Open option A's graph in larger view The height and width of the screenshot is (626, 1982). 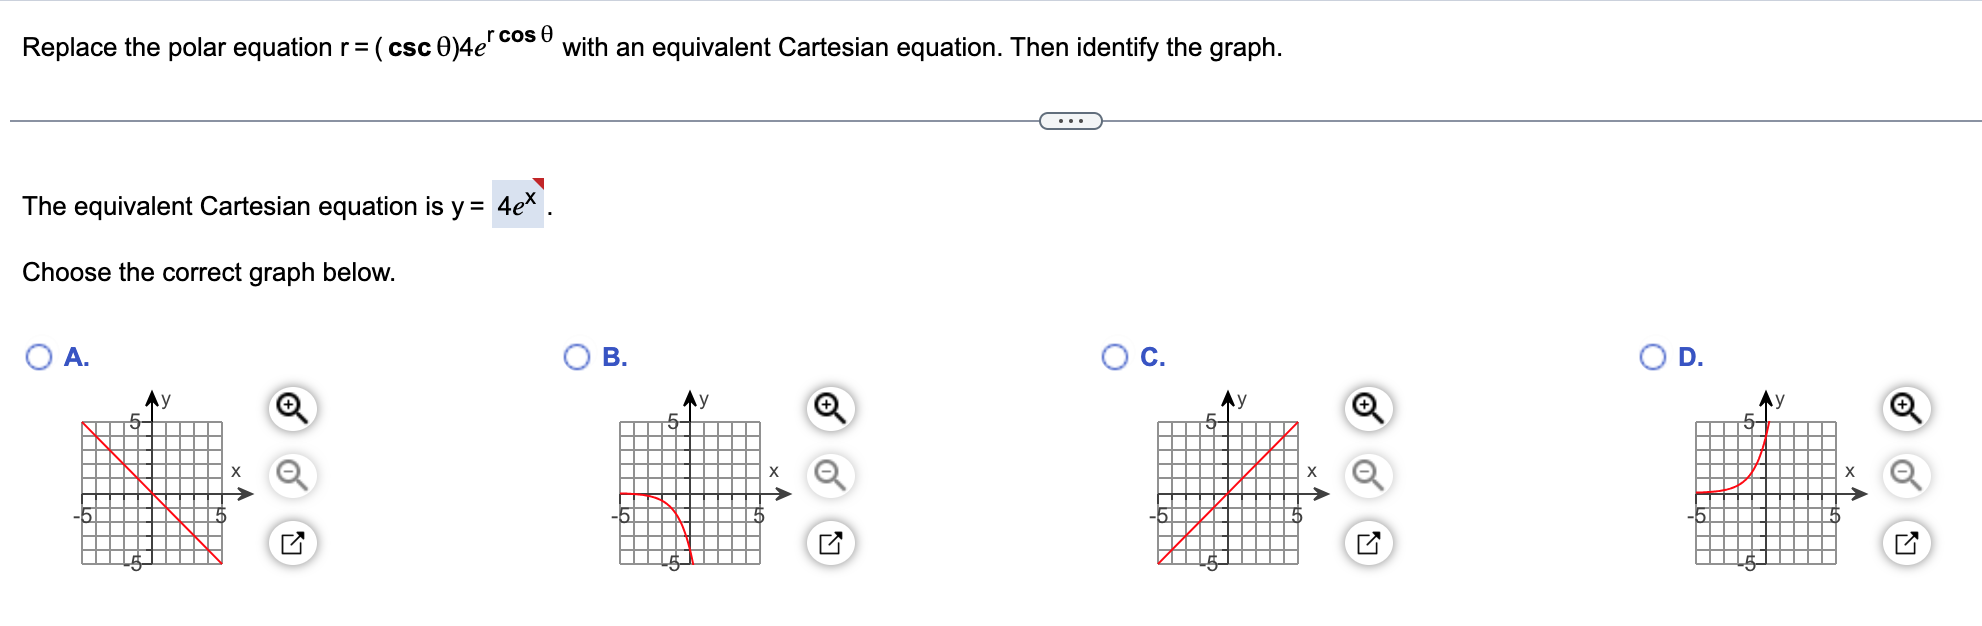coord(294,542)
